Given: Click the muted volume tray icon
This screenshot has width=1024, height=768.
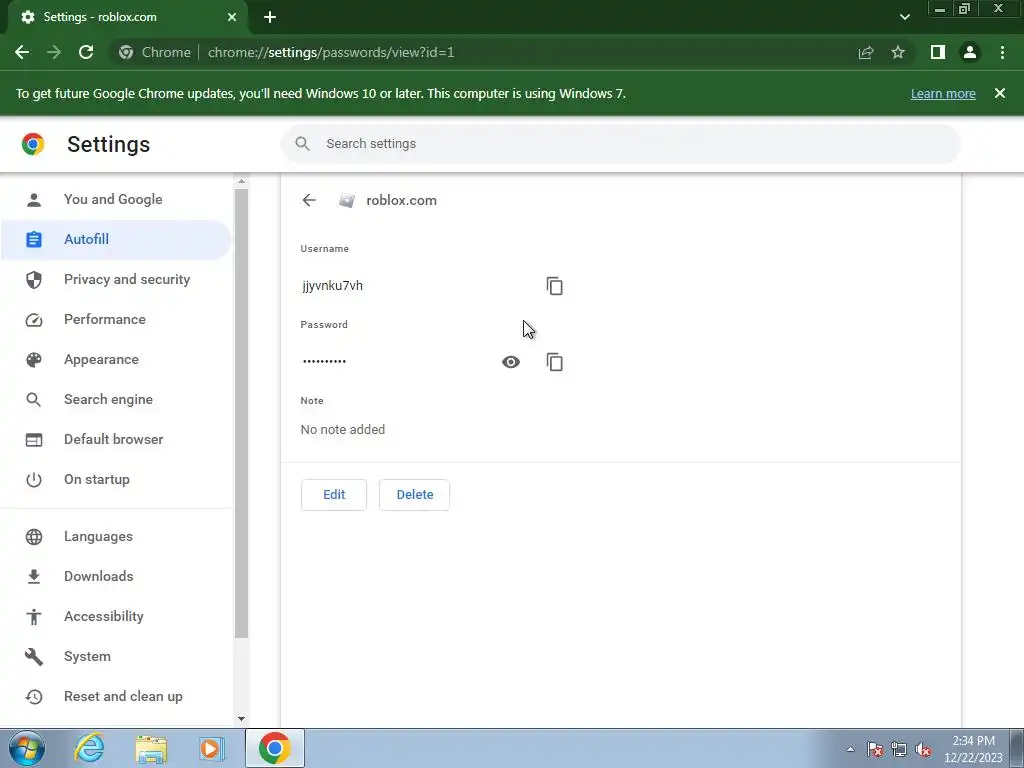Looking at the screenshot, I should click(923, 749).
